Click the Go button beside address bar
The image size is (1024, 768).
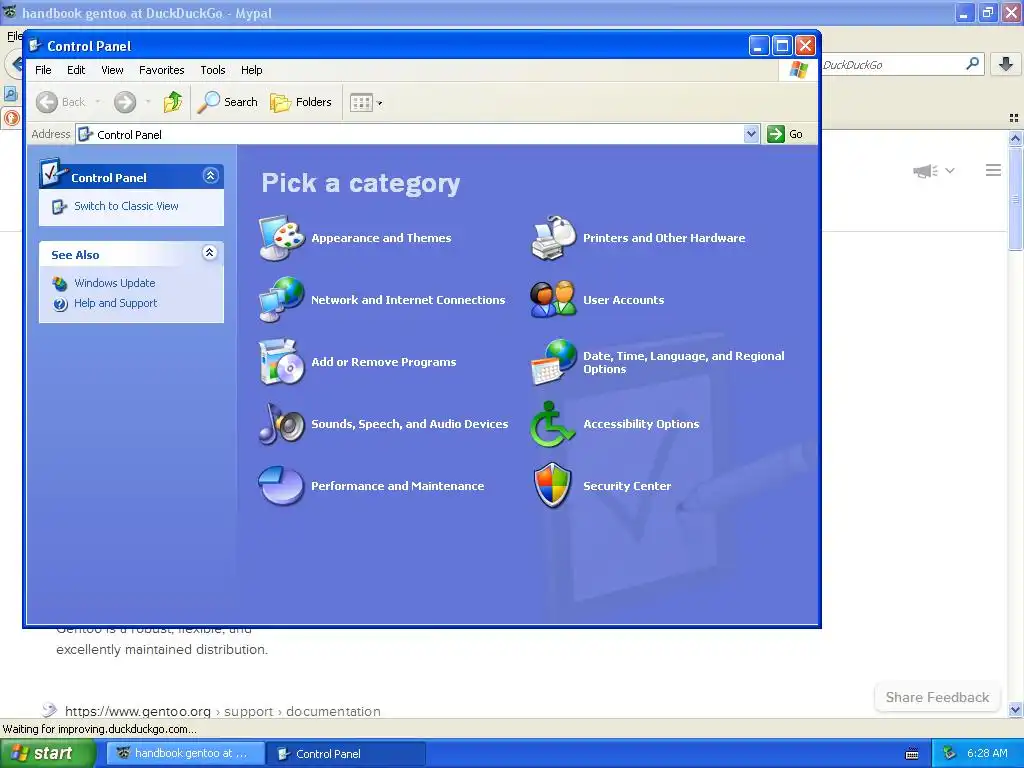click(x=786, y=134)
